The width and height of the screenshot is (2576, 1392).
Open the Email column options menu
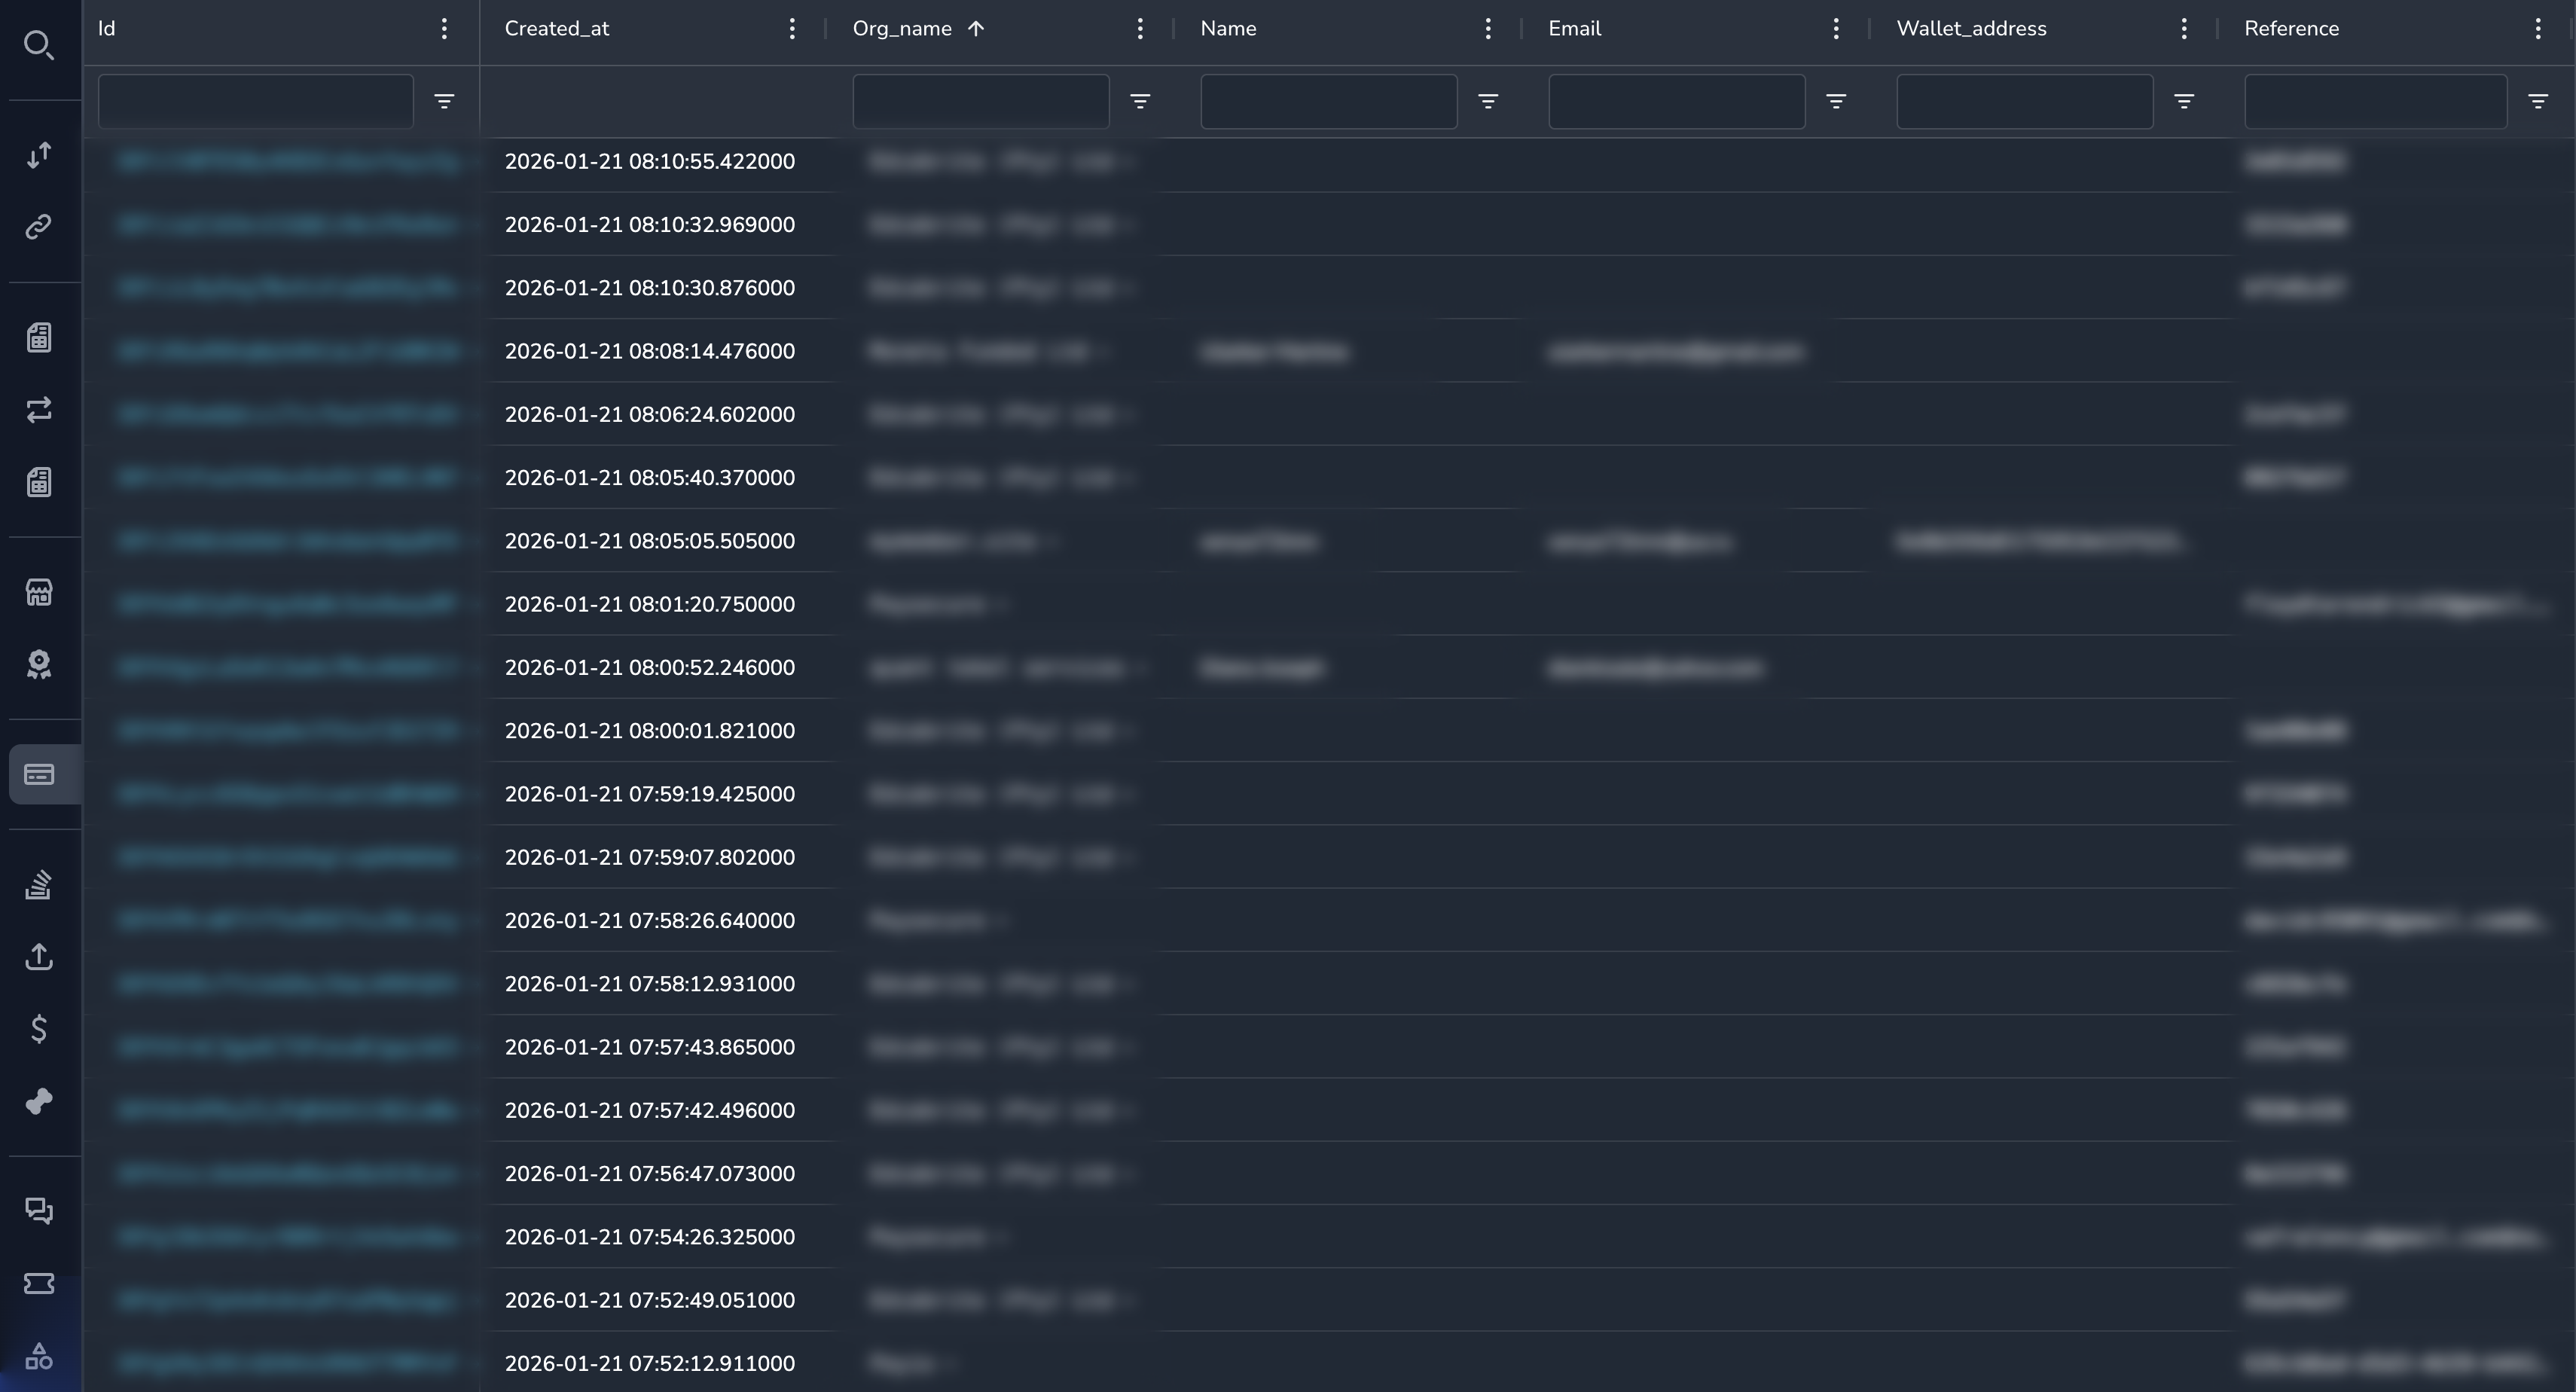pyautogui.click(x=1836, y=29)
